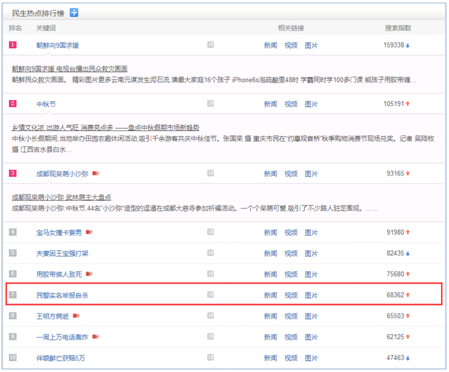Click the expand icon in the 伴娘醉亡获赔5万 row
This screenshot has height=372, width=449.
(x=210, y=357)
